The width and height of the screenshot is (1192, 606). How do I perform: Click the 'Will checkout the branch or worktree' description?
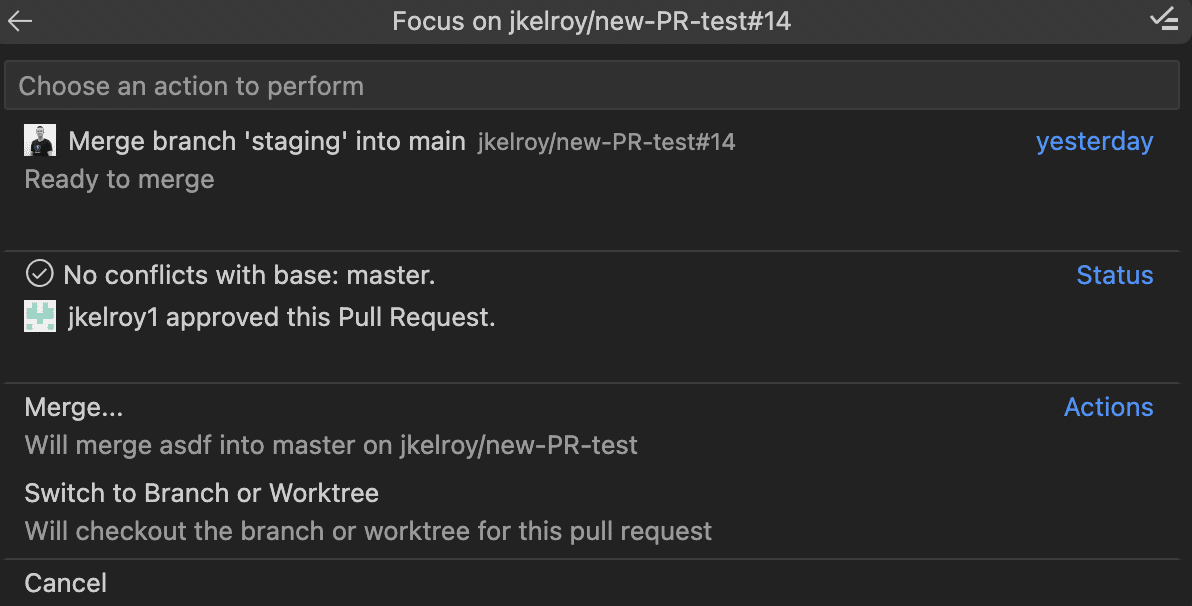click(368, 530)
